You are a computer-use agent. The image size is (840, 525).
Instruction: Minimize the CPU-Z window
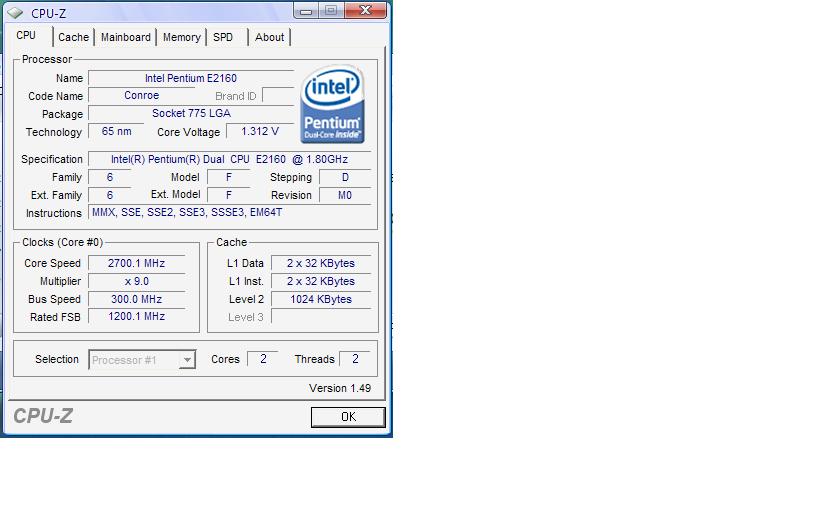tap(306, 11)
